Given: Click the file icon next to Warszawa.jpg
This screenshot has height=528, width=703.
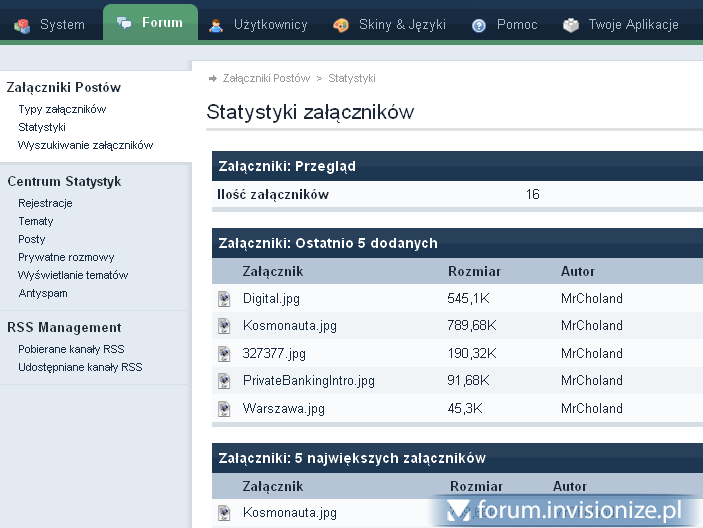Looking at the screenshot, I should click(224, 408).
